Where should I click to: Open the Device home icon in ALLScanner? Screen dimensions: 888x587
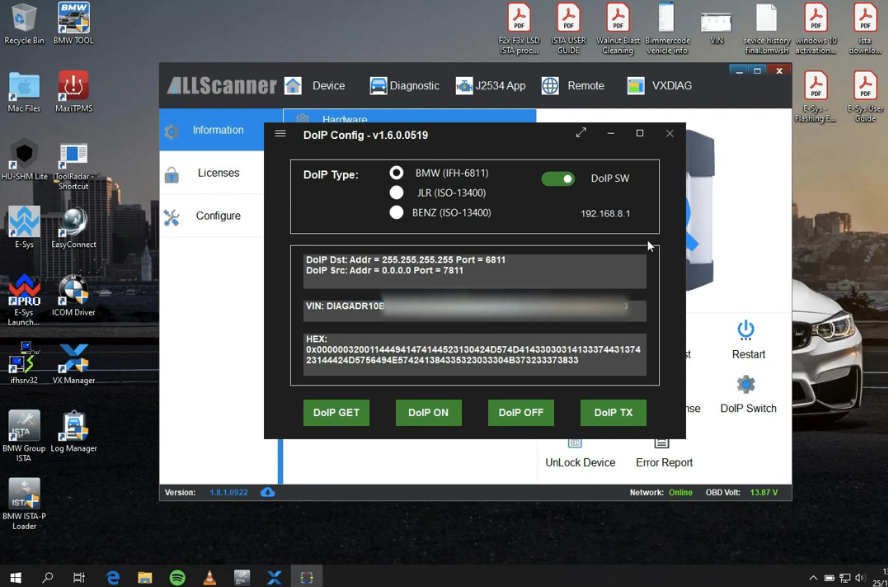tap(293, 85)
